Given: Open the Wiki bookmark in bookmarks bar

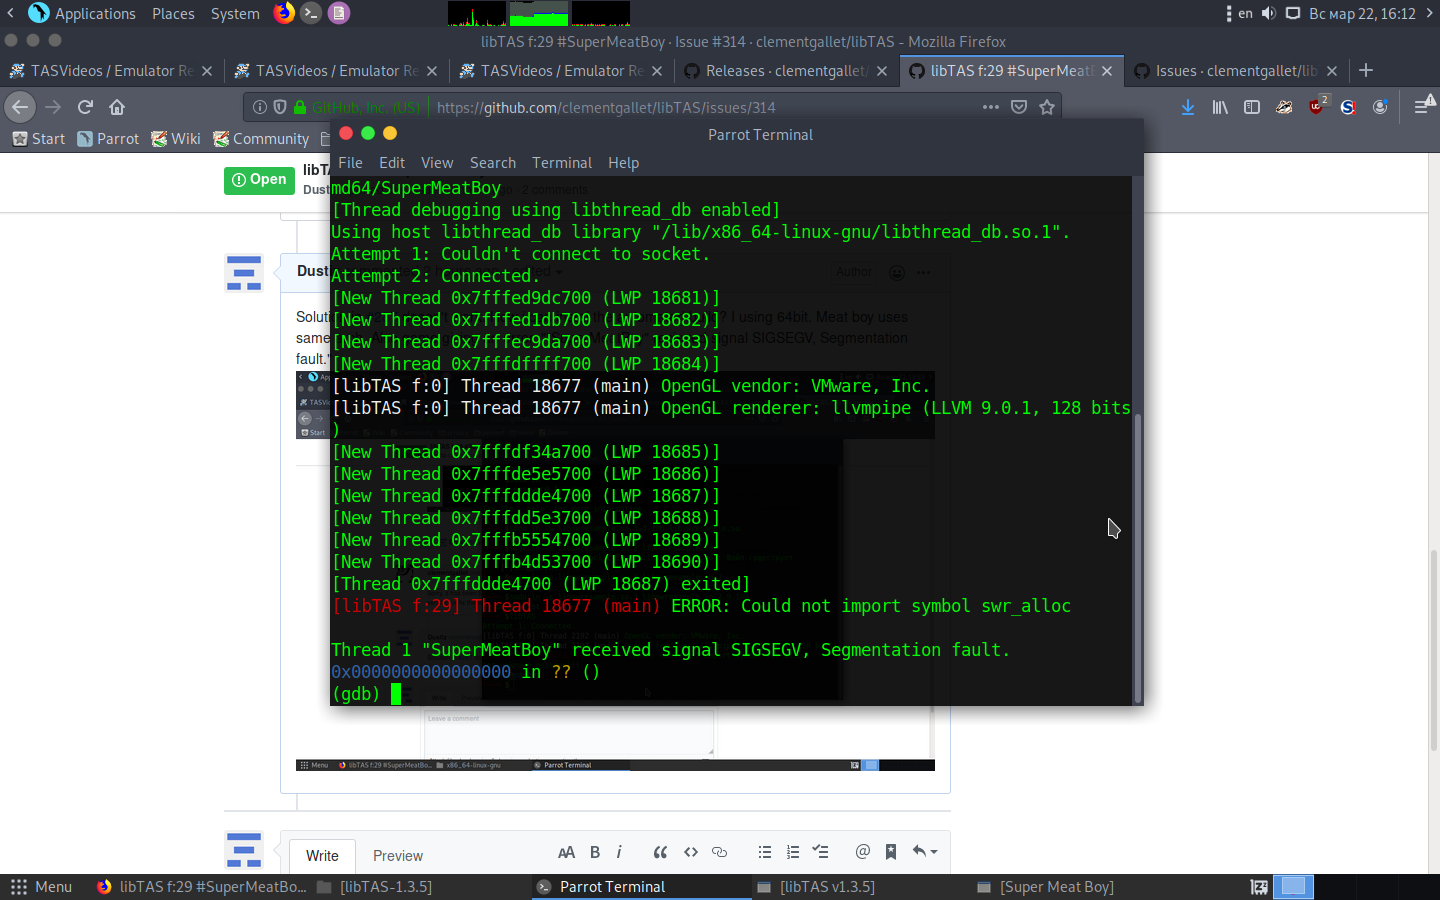Looking at the screenshot, I should pyautogui.click(x=176, y=139).
